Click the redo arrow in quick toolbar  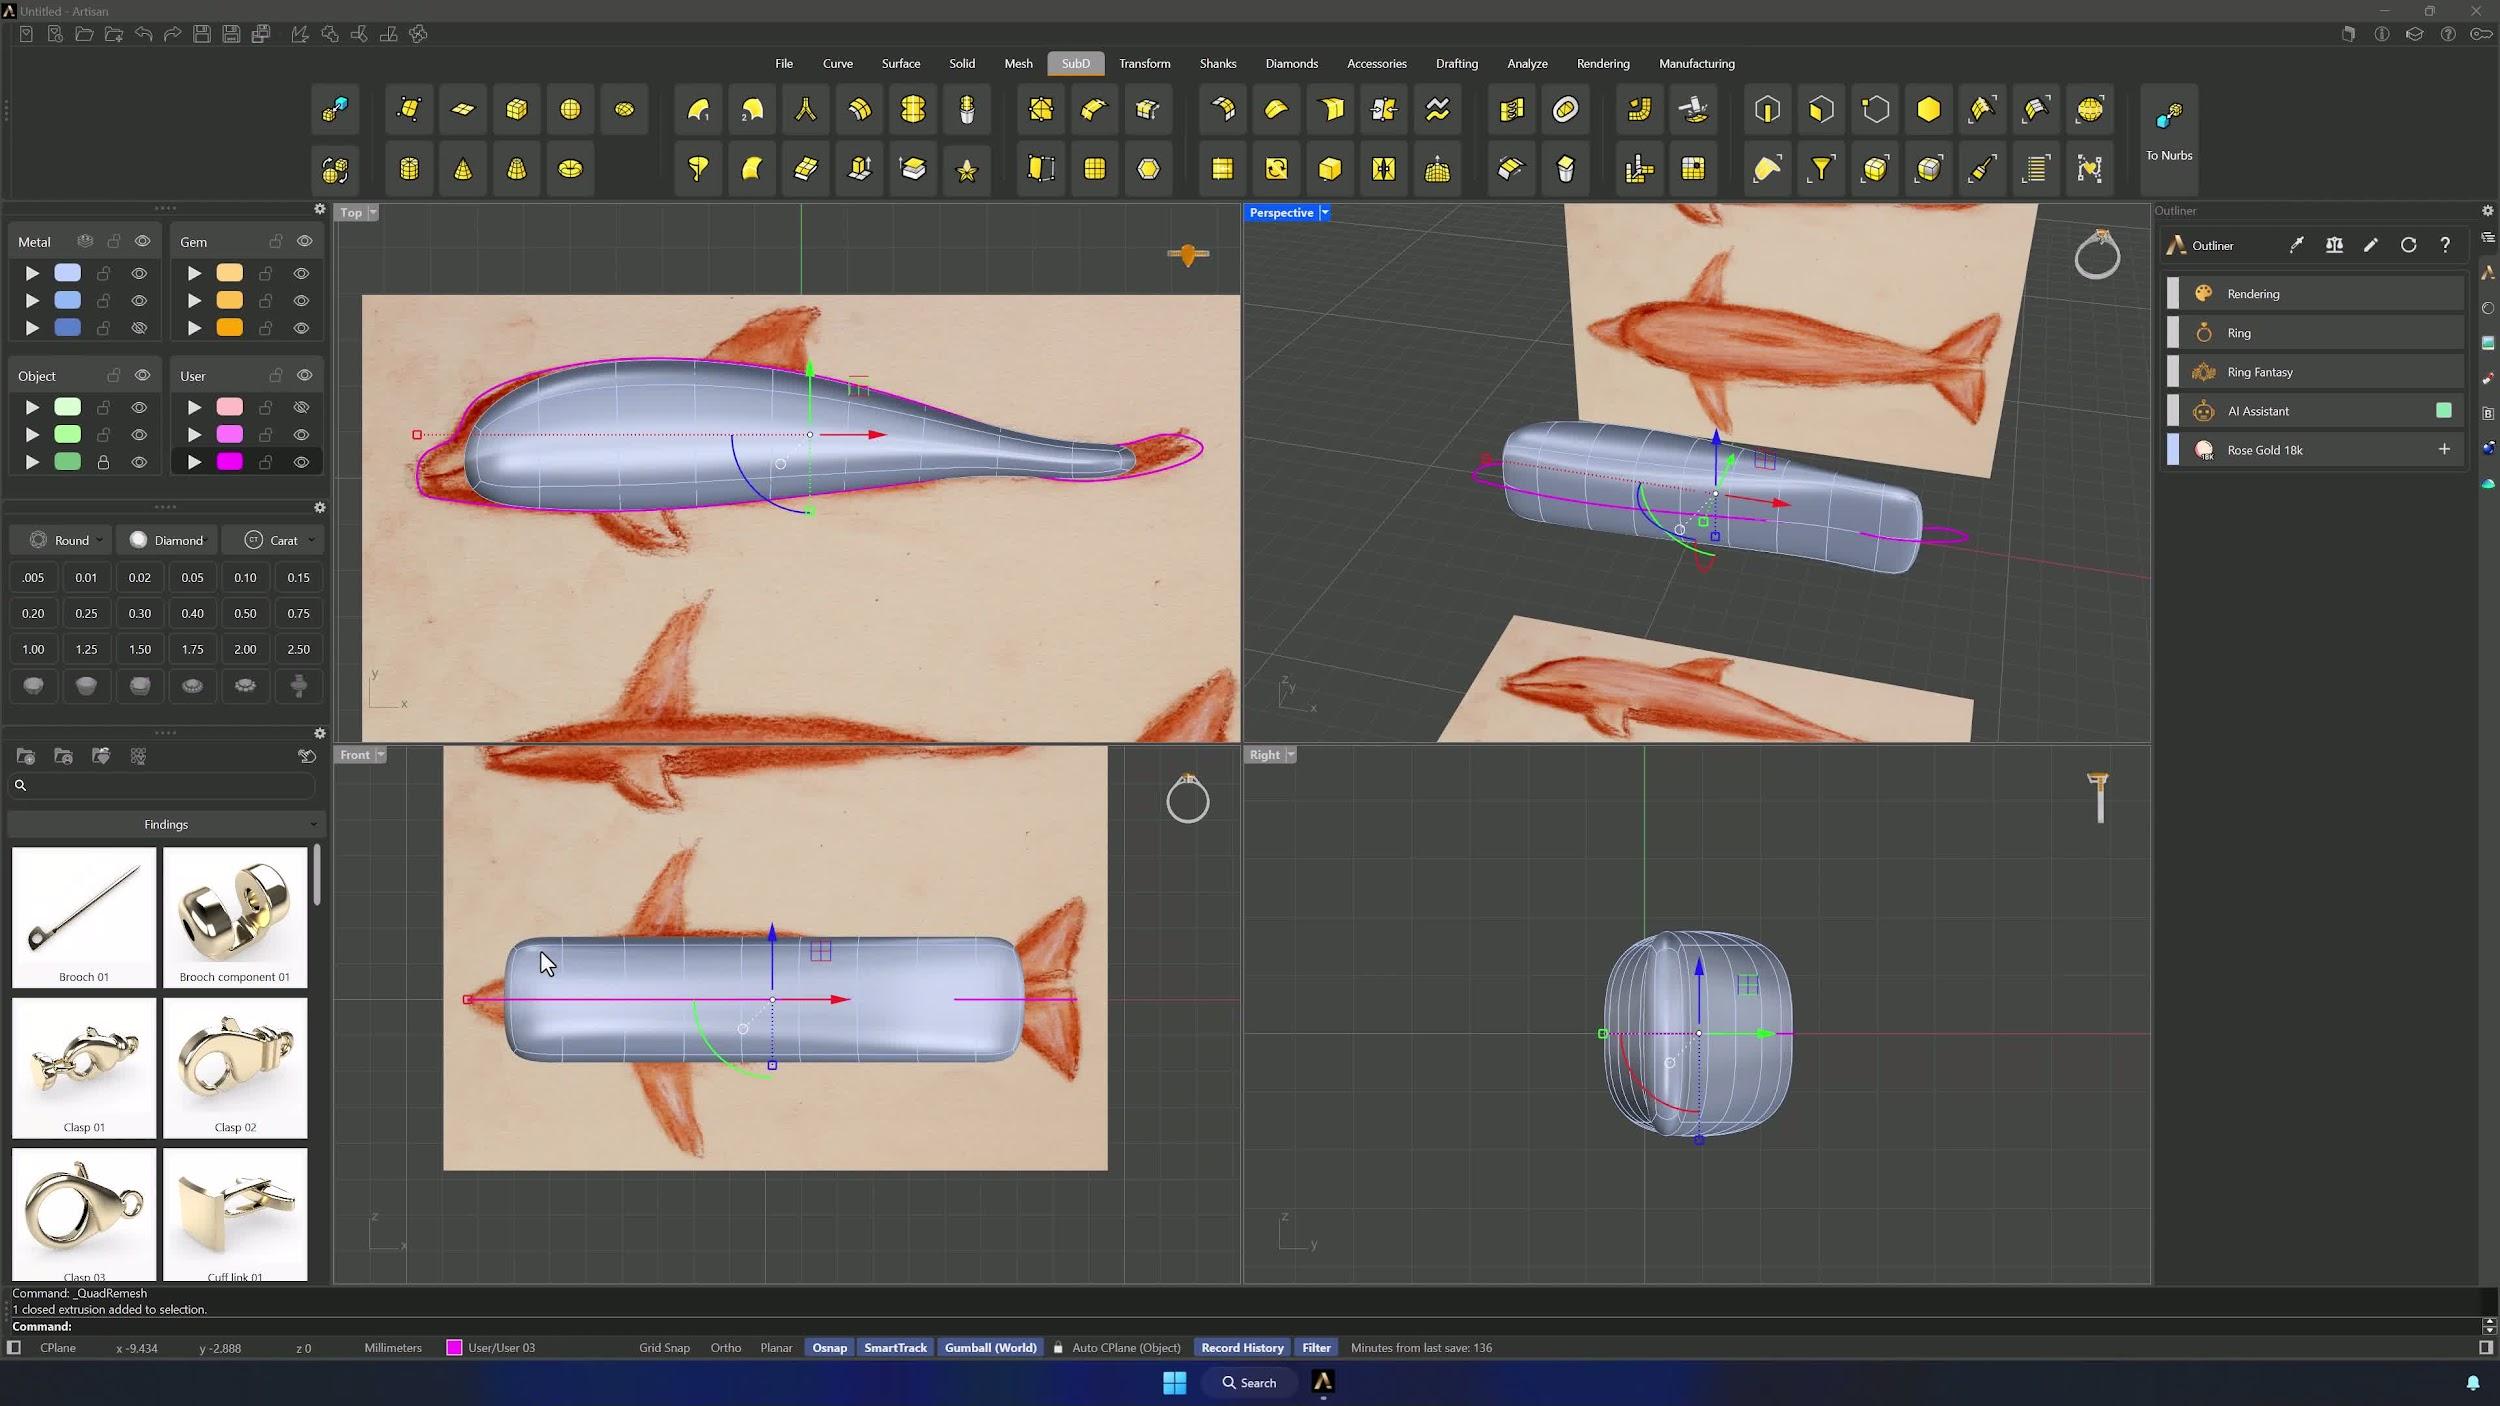(x=173, y=34)
